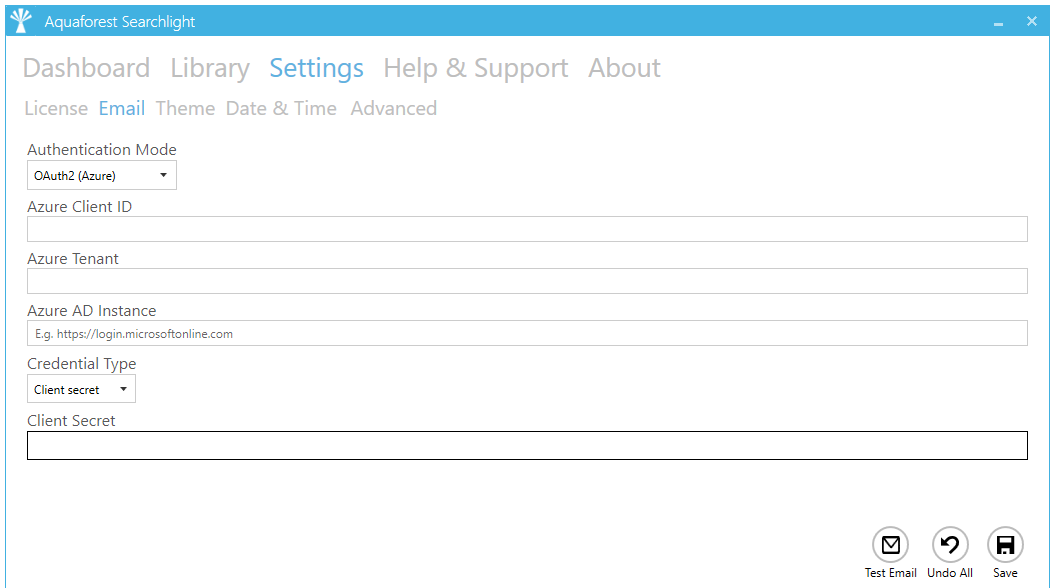Open the About tab
This screenshot has height=588, width=1057.
624,68
